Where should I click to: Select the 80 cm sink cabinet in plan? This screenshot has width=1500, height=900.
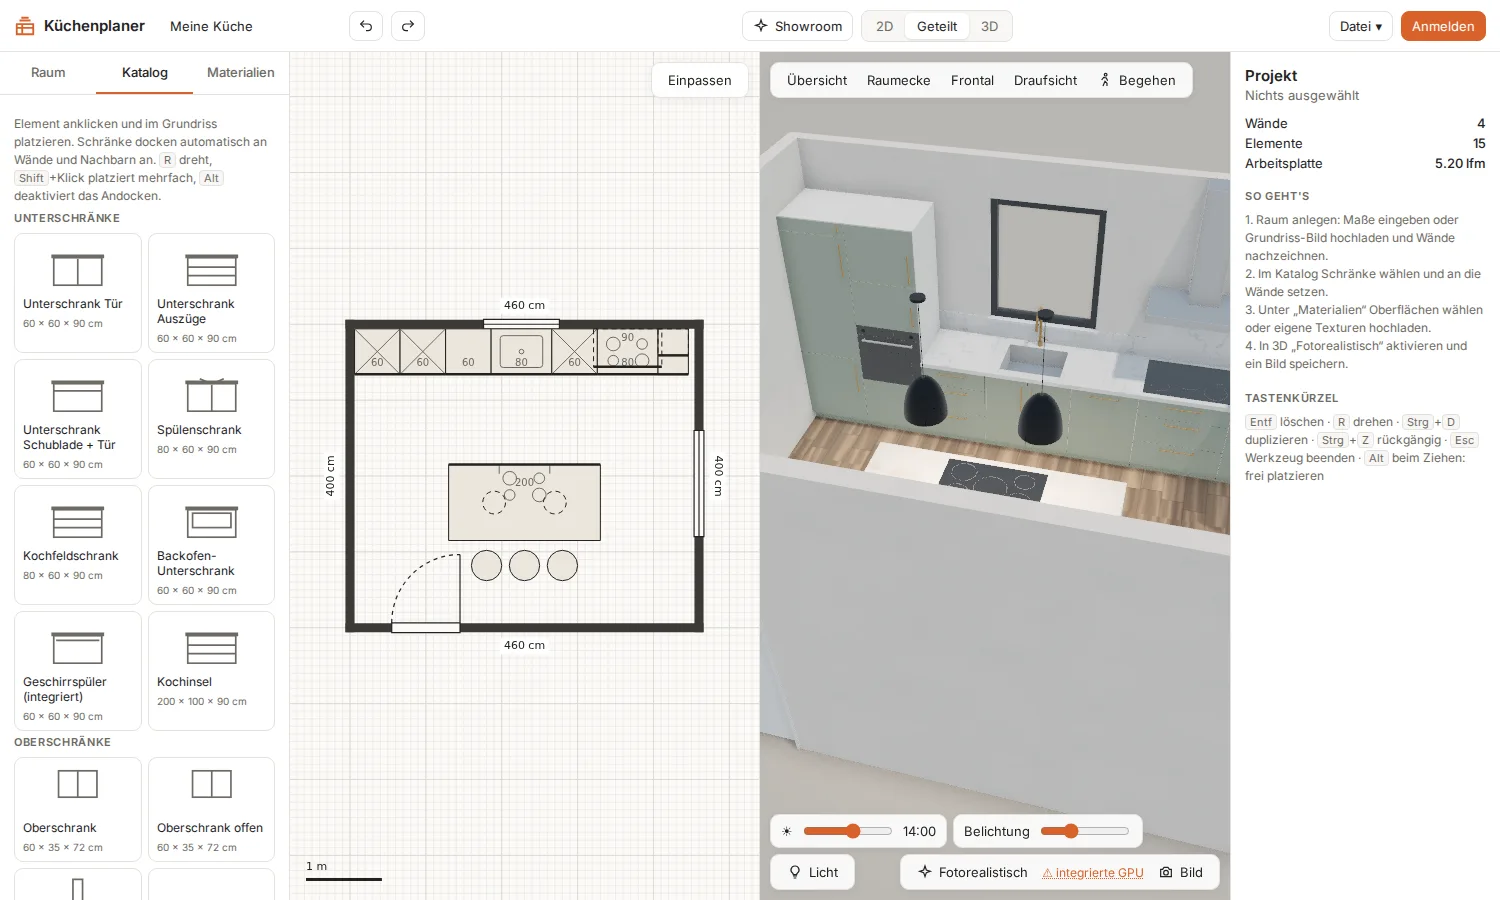pos(521,352)
